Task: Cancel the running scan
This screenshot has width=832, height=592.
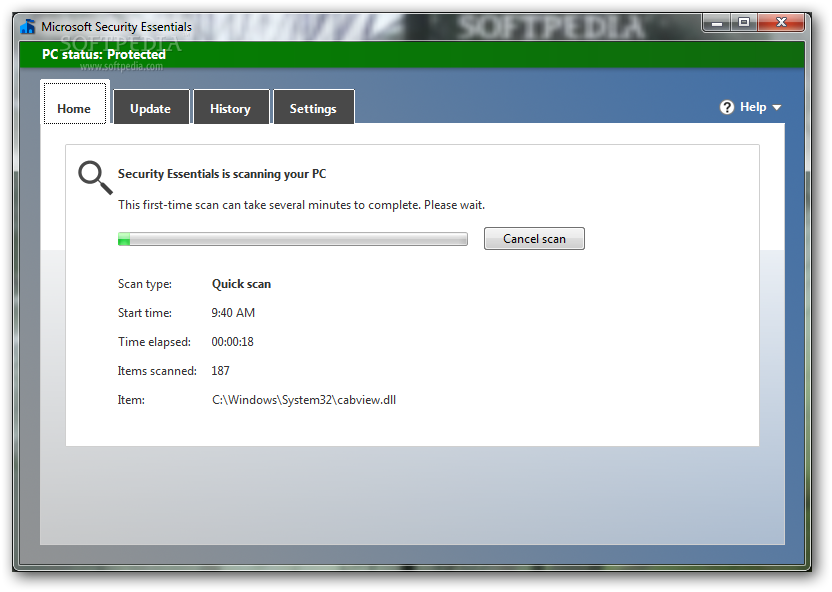Action: 534,239
